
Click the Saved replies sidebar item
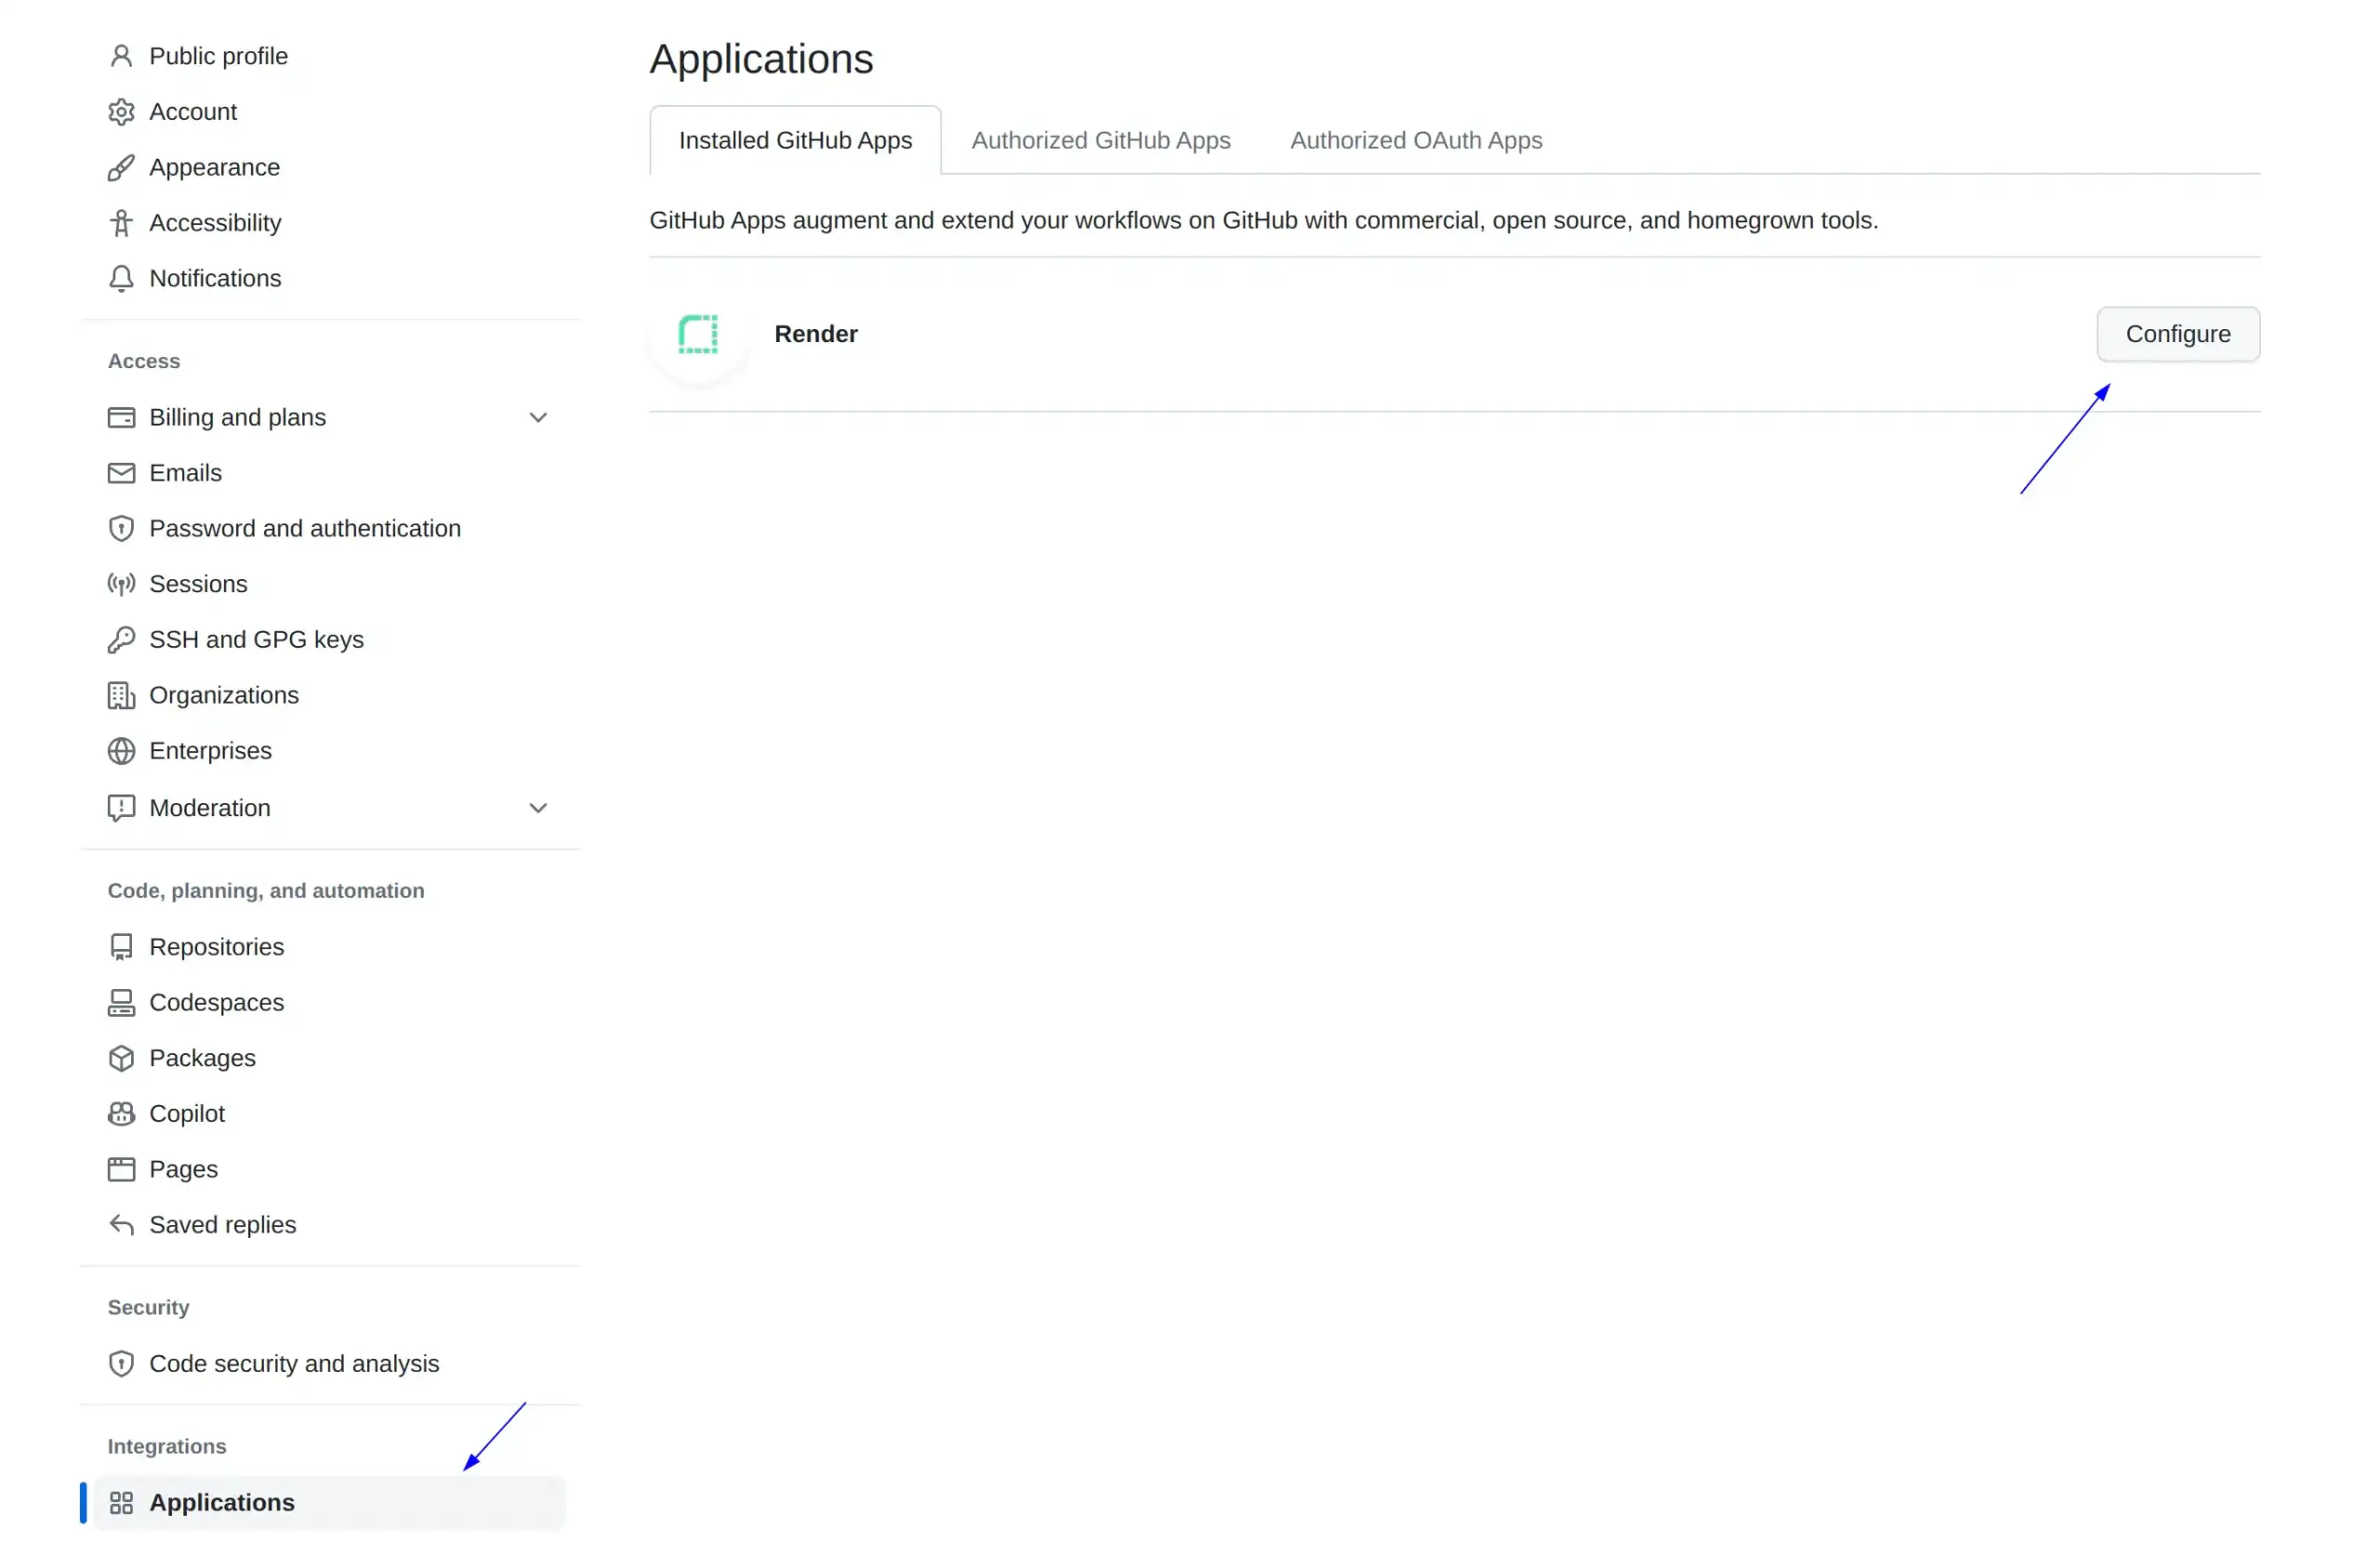click(x=222, y=1224)
